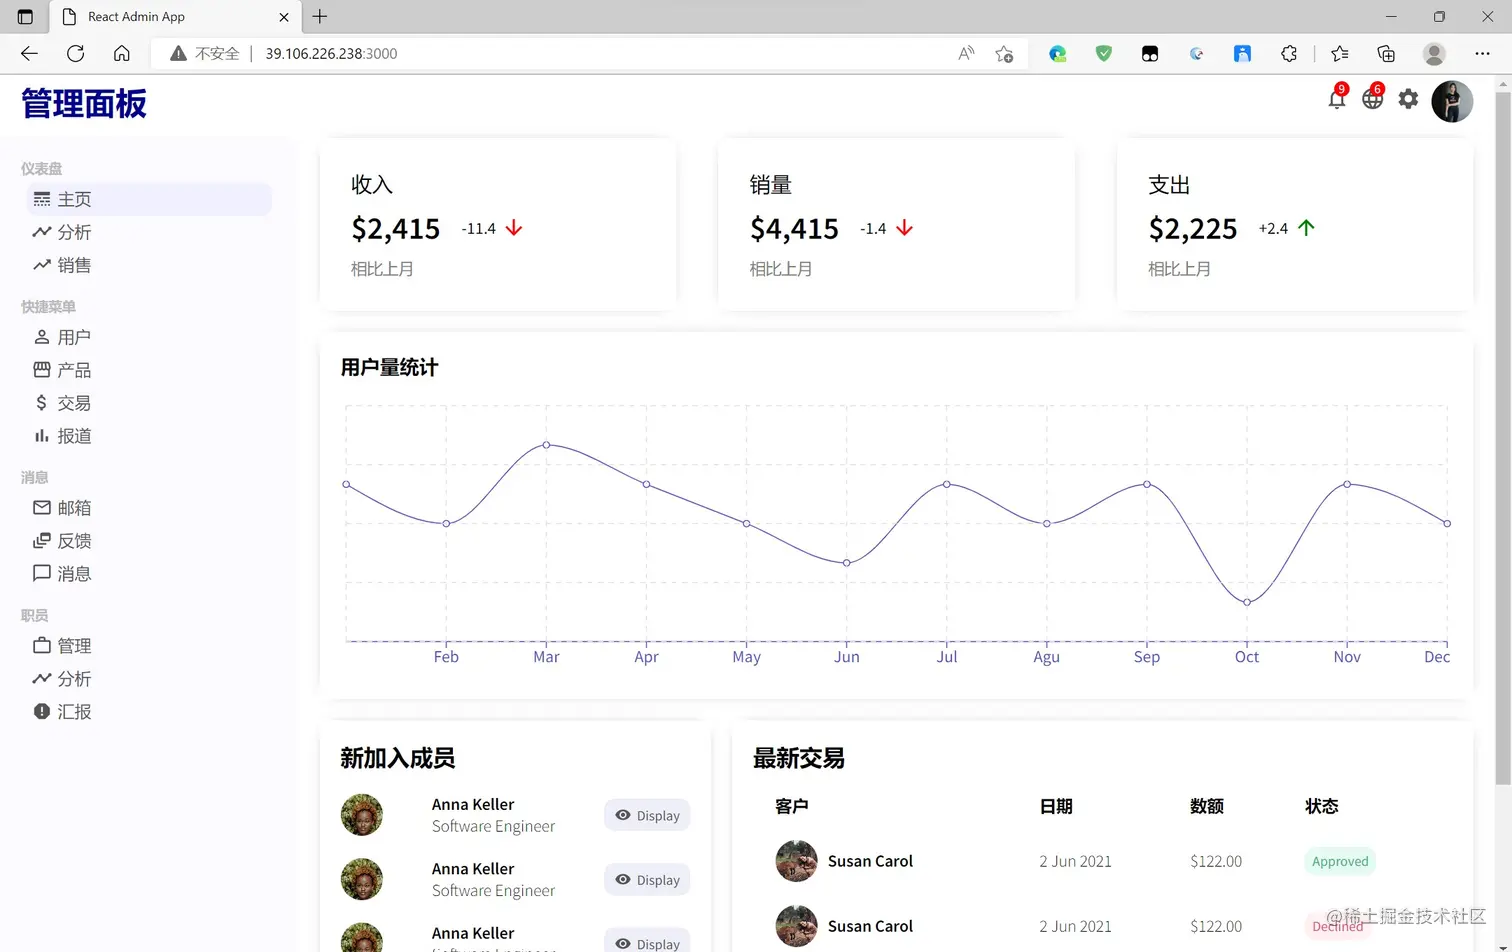Click the notification bell icon
The image size is (1512, 952).
(x=1336, y=99)
